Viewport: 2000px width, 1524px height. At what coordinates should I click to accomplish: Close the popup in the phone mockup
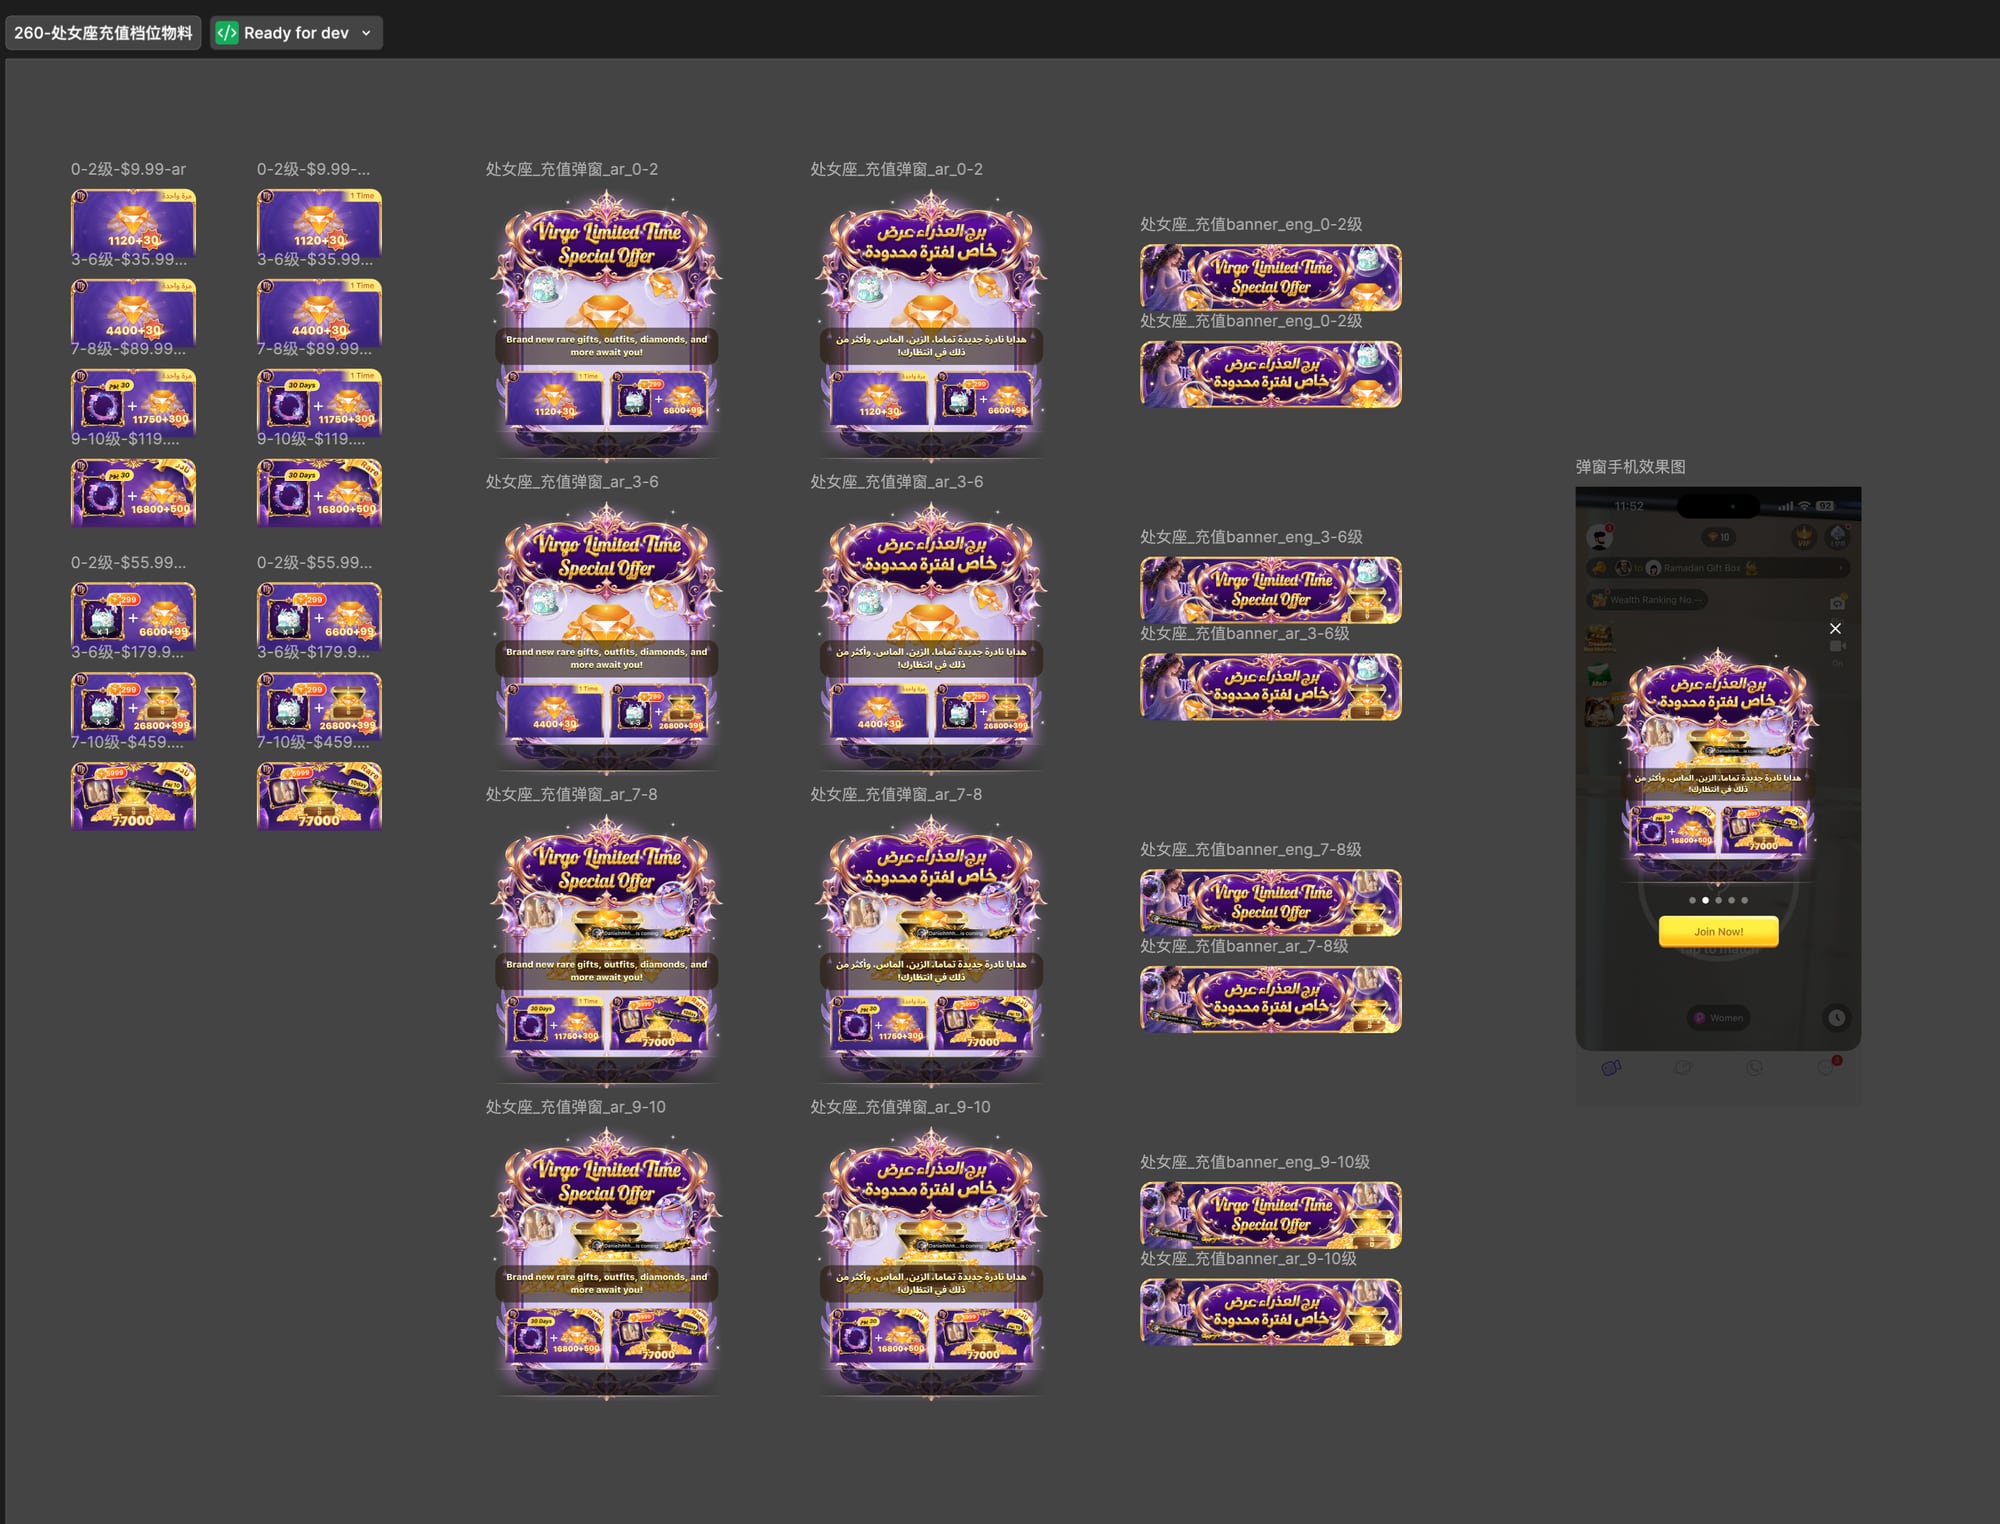click(1835, 628)
